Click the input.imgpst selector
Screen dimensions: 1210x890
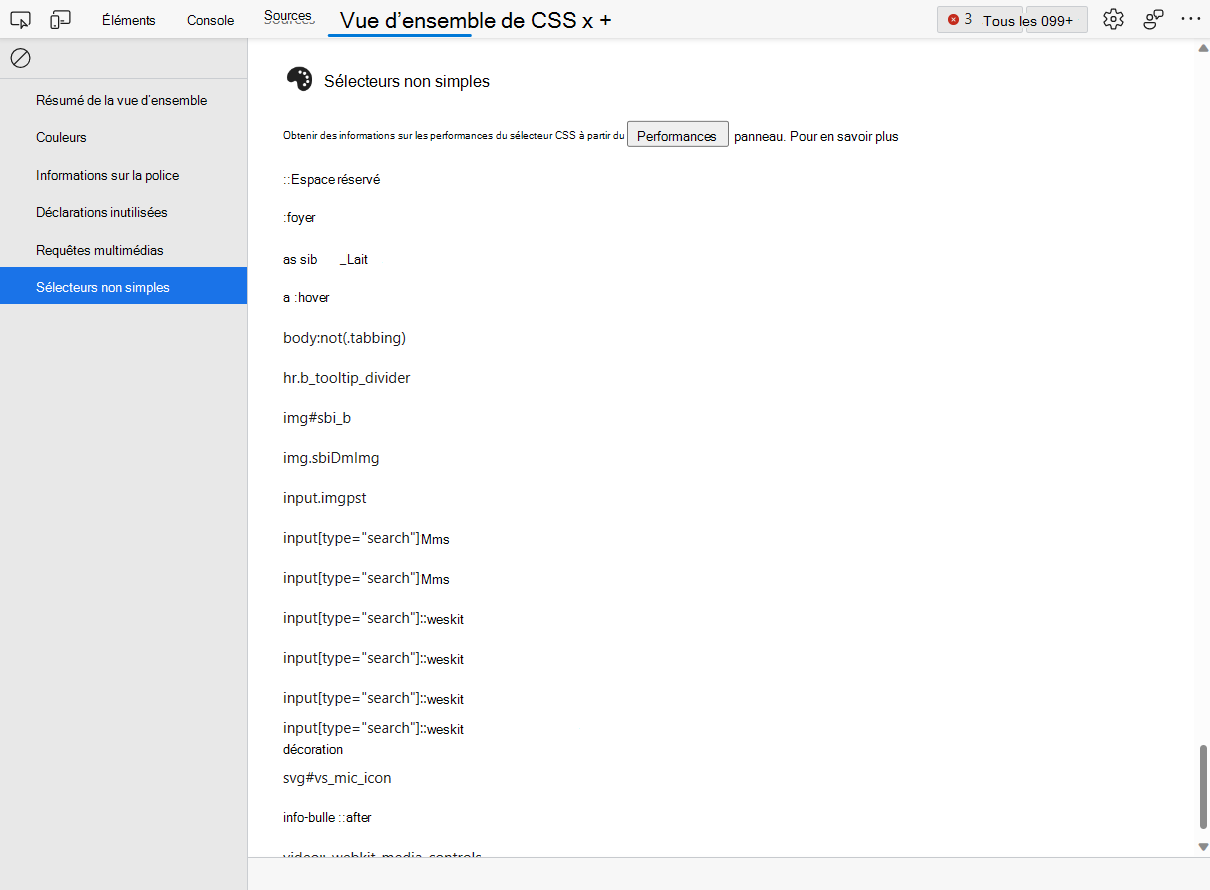[x=325, y=498]
